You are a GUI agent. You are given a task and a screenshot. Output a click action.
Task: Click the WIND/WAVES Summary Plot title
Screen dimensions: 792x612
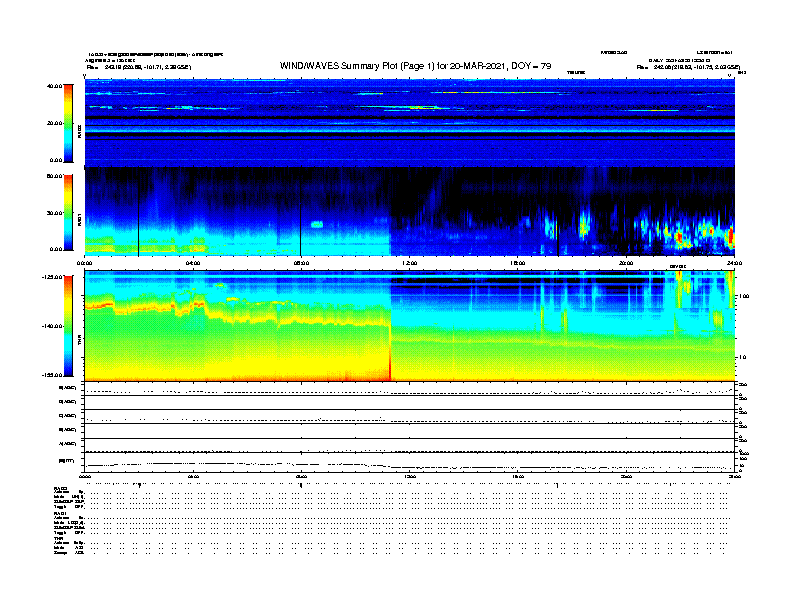415,66
